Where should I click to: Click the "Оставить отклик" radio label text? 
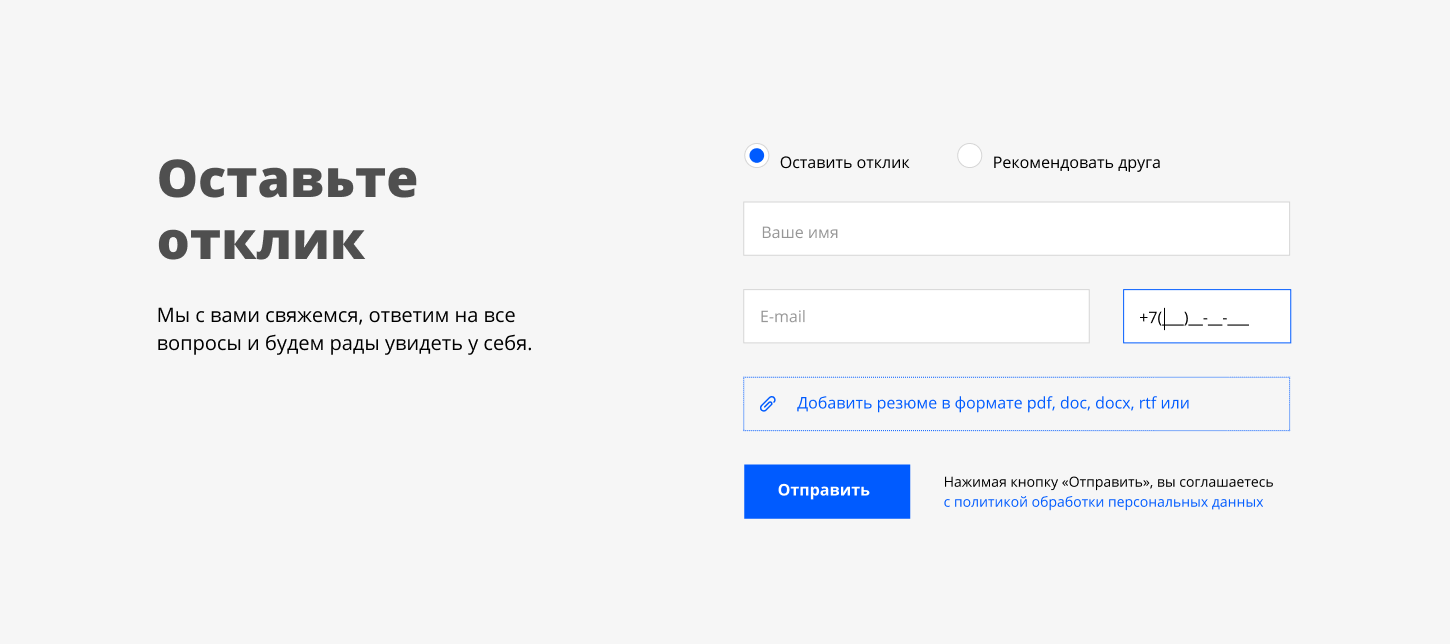click(844, 162)
